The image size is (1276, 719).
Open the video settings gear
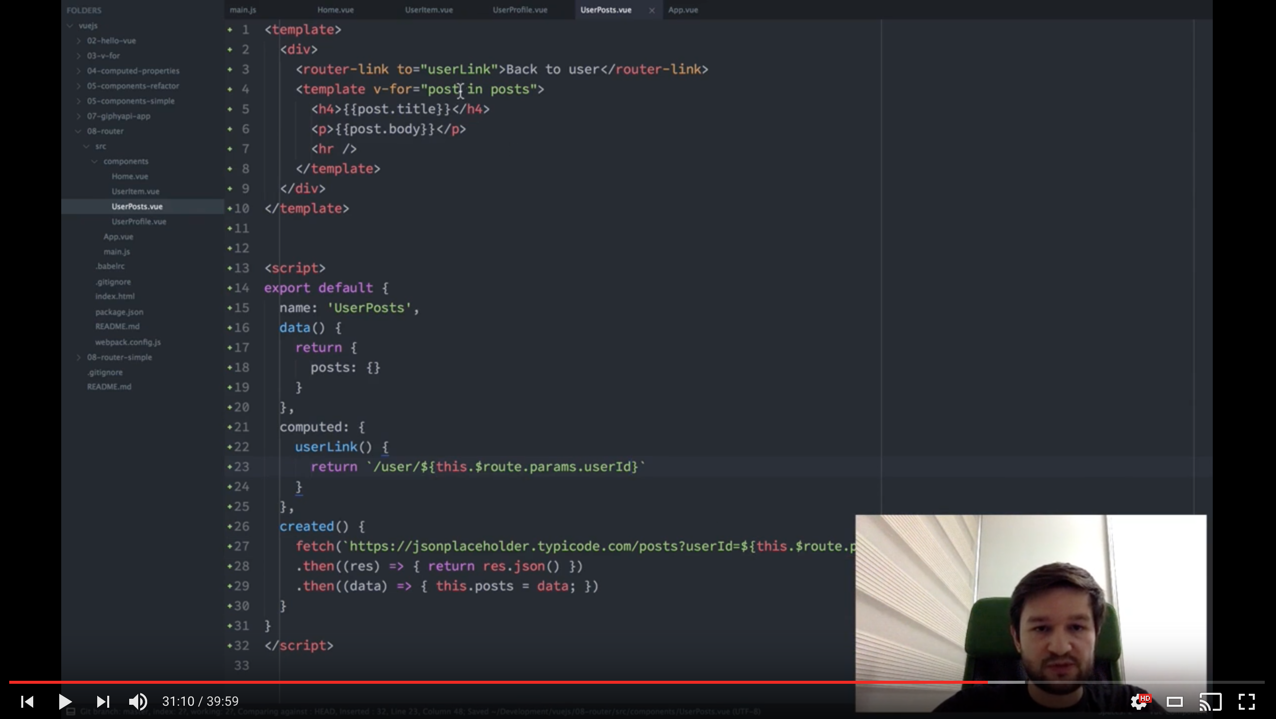1139,702
